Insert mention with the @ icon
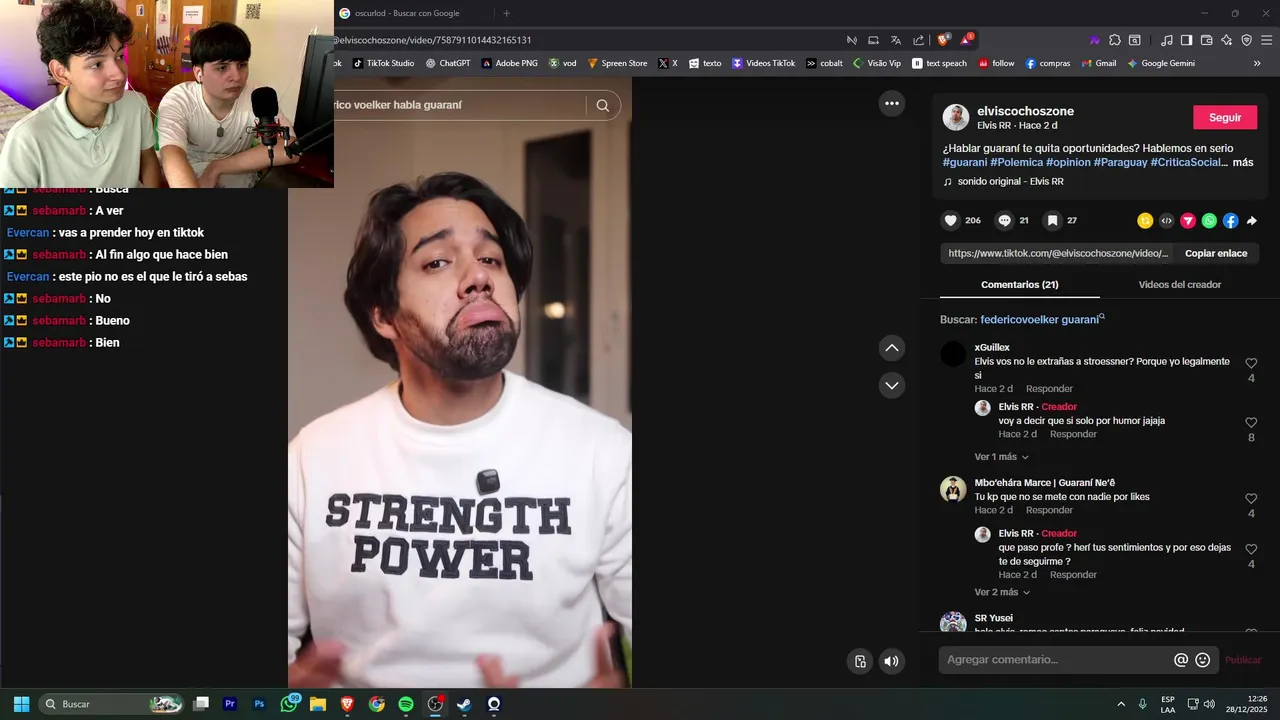The width and height of the screenshot is (1280, 720). click(x=1181, y=660)
